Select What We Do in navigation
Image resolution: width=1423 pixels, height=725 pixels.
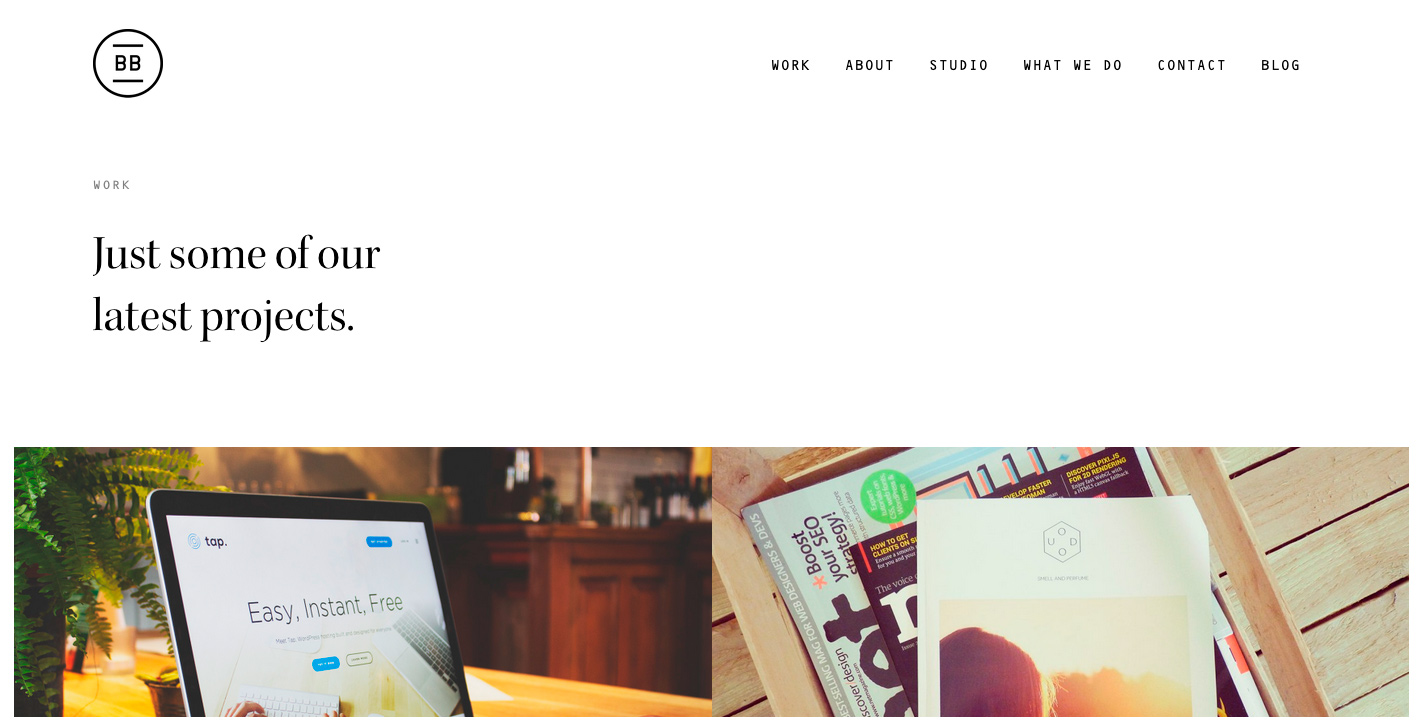(x=1073, y=66)
